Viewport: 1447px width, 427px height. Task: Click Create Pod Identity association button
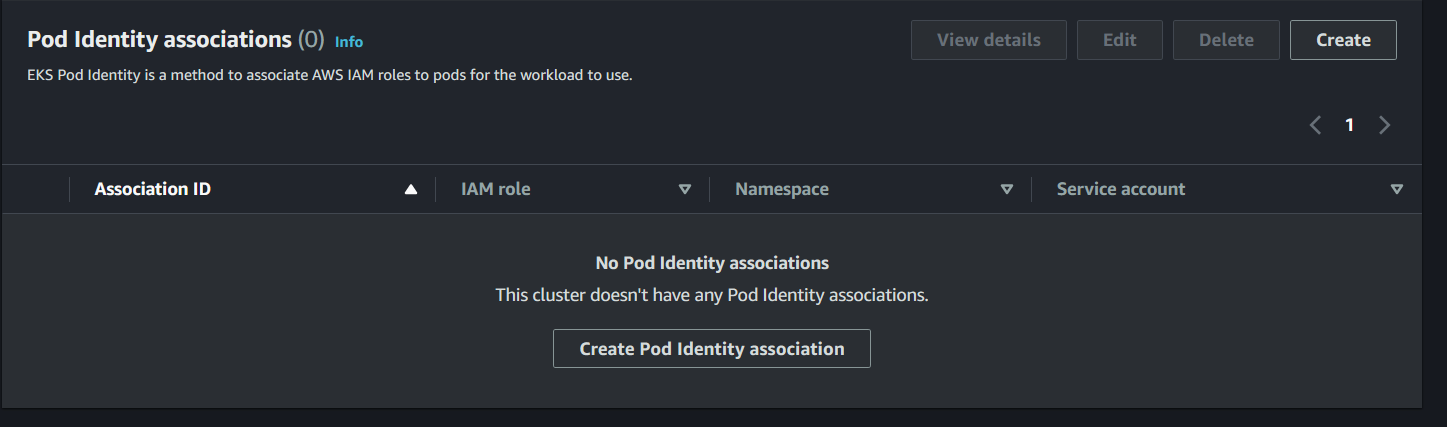click(x=712, y=349)
